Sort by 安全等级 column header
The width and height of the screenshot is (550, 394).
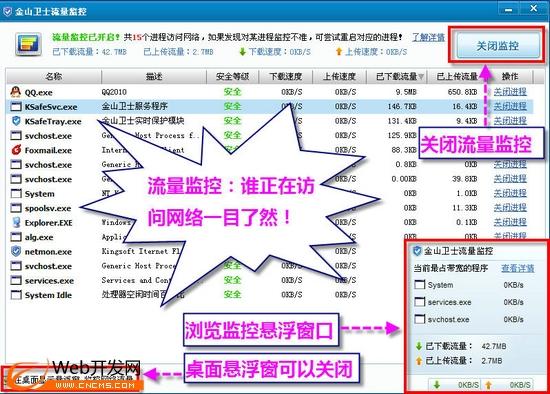tap(233, 76)
